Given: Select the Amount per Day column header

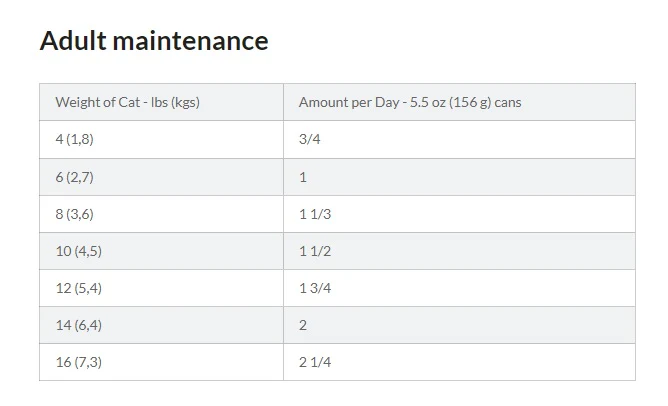Looking at the screenshot, I should pyautogui.click(x=459, y=102).
